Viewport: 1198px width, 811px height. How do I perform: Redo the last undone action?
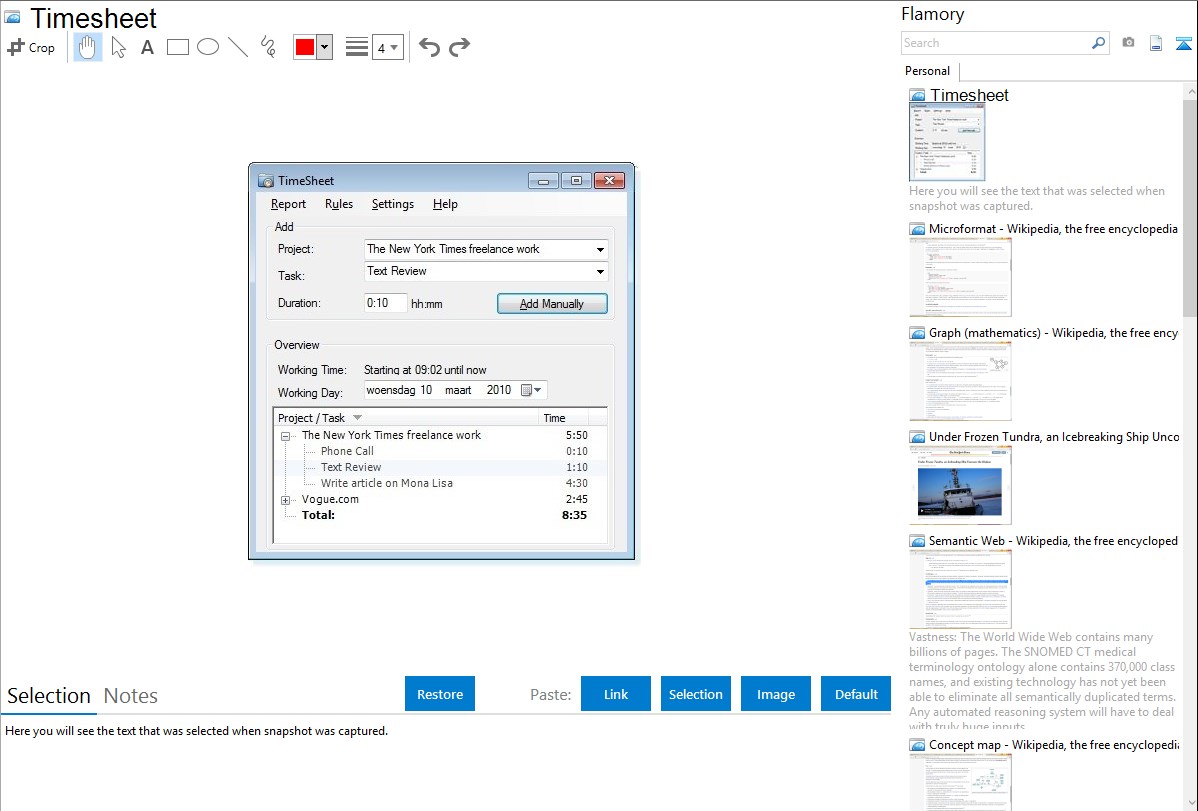(x=459, y=47)
